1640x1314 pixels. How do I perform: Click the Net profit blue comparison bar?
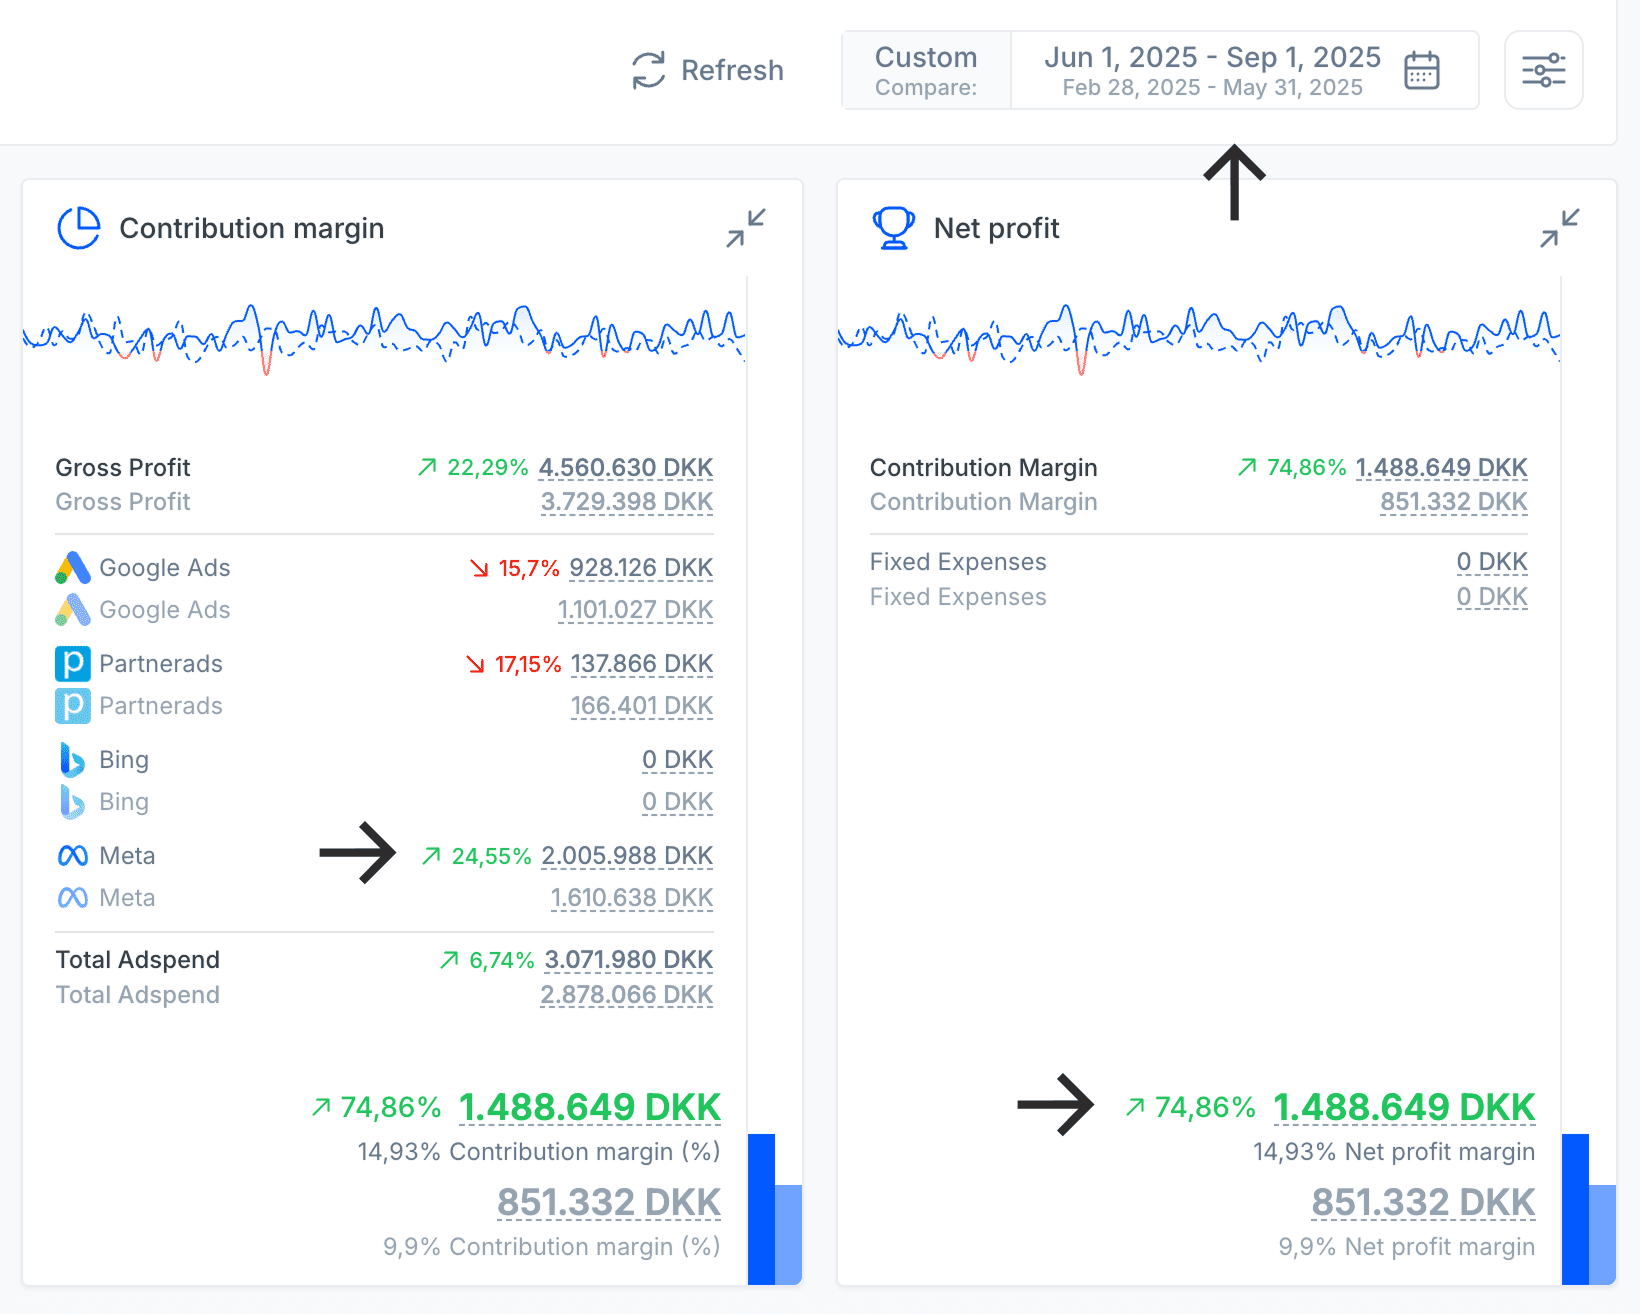pos(1575,1208)
